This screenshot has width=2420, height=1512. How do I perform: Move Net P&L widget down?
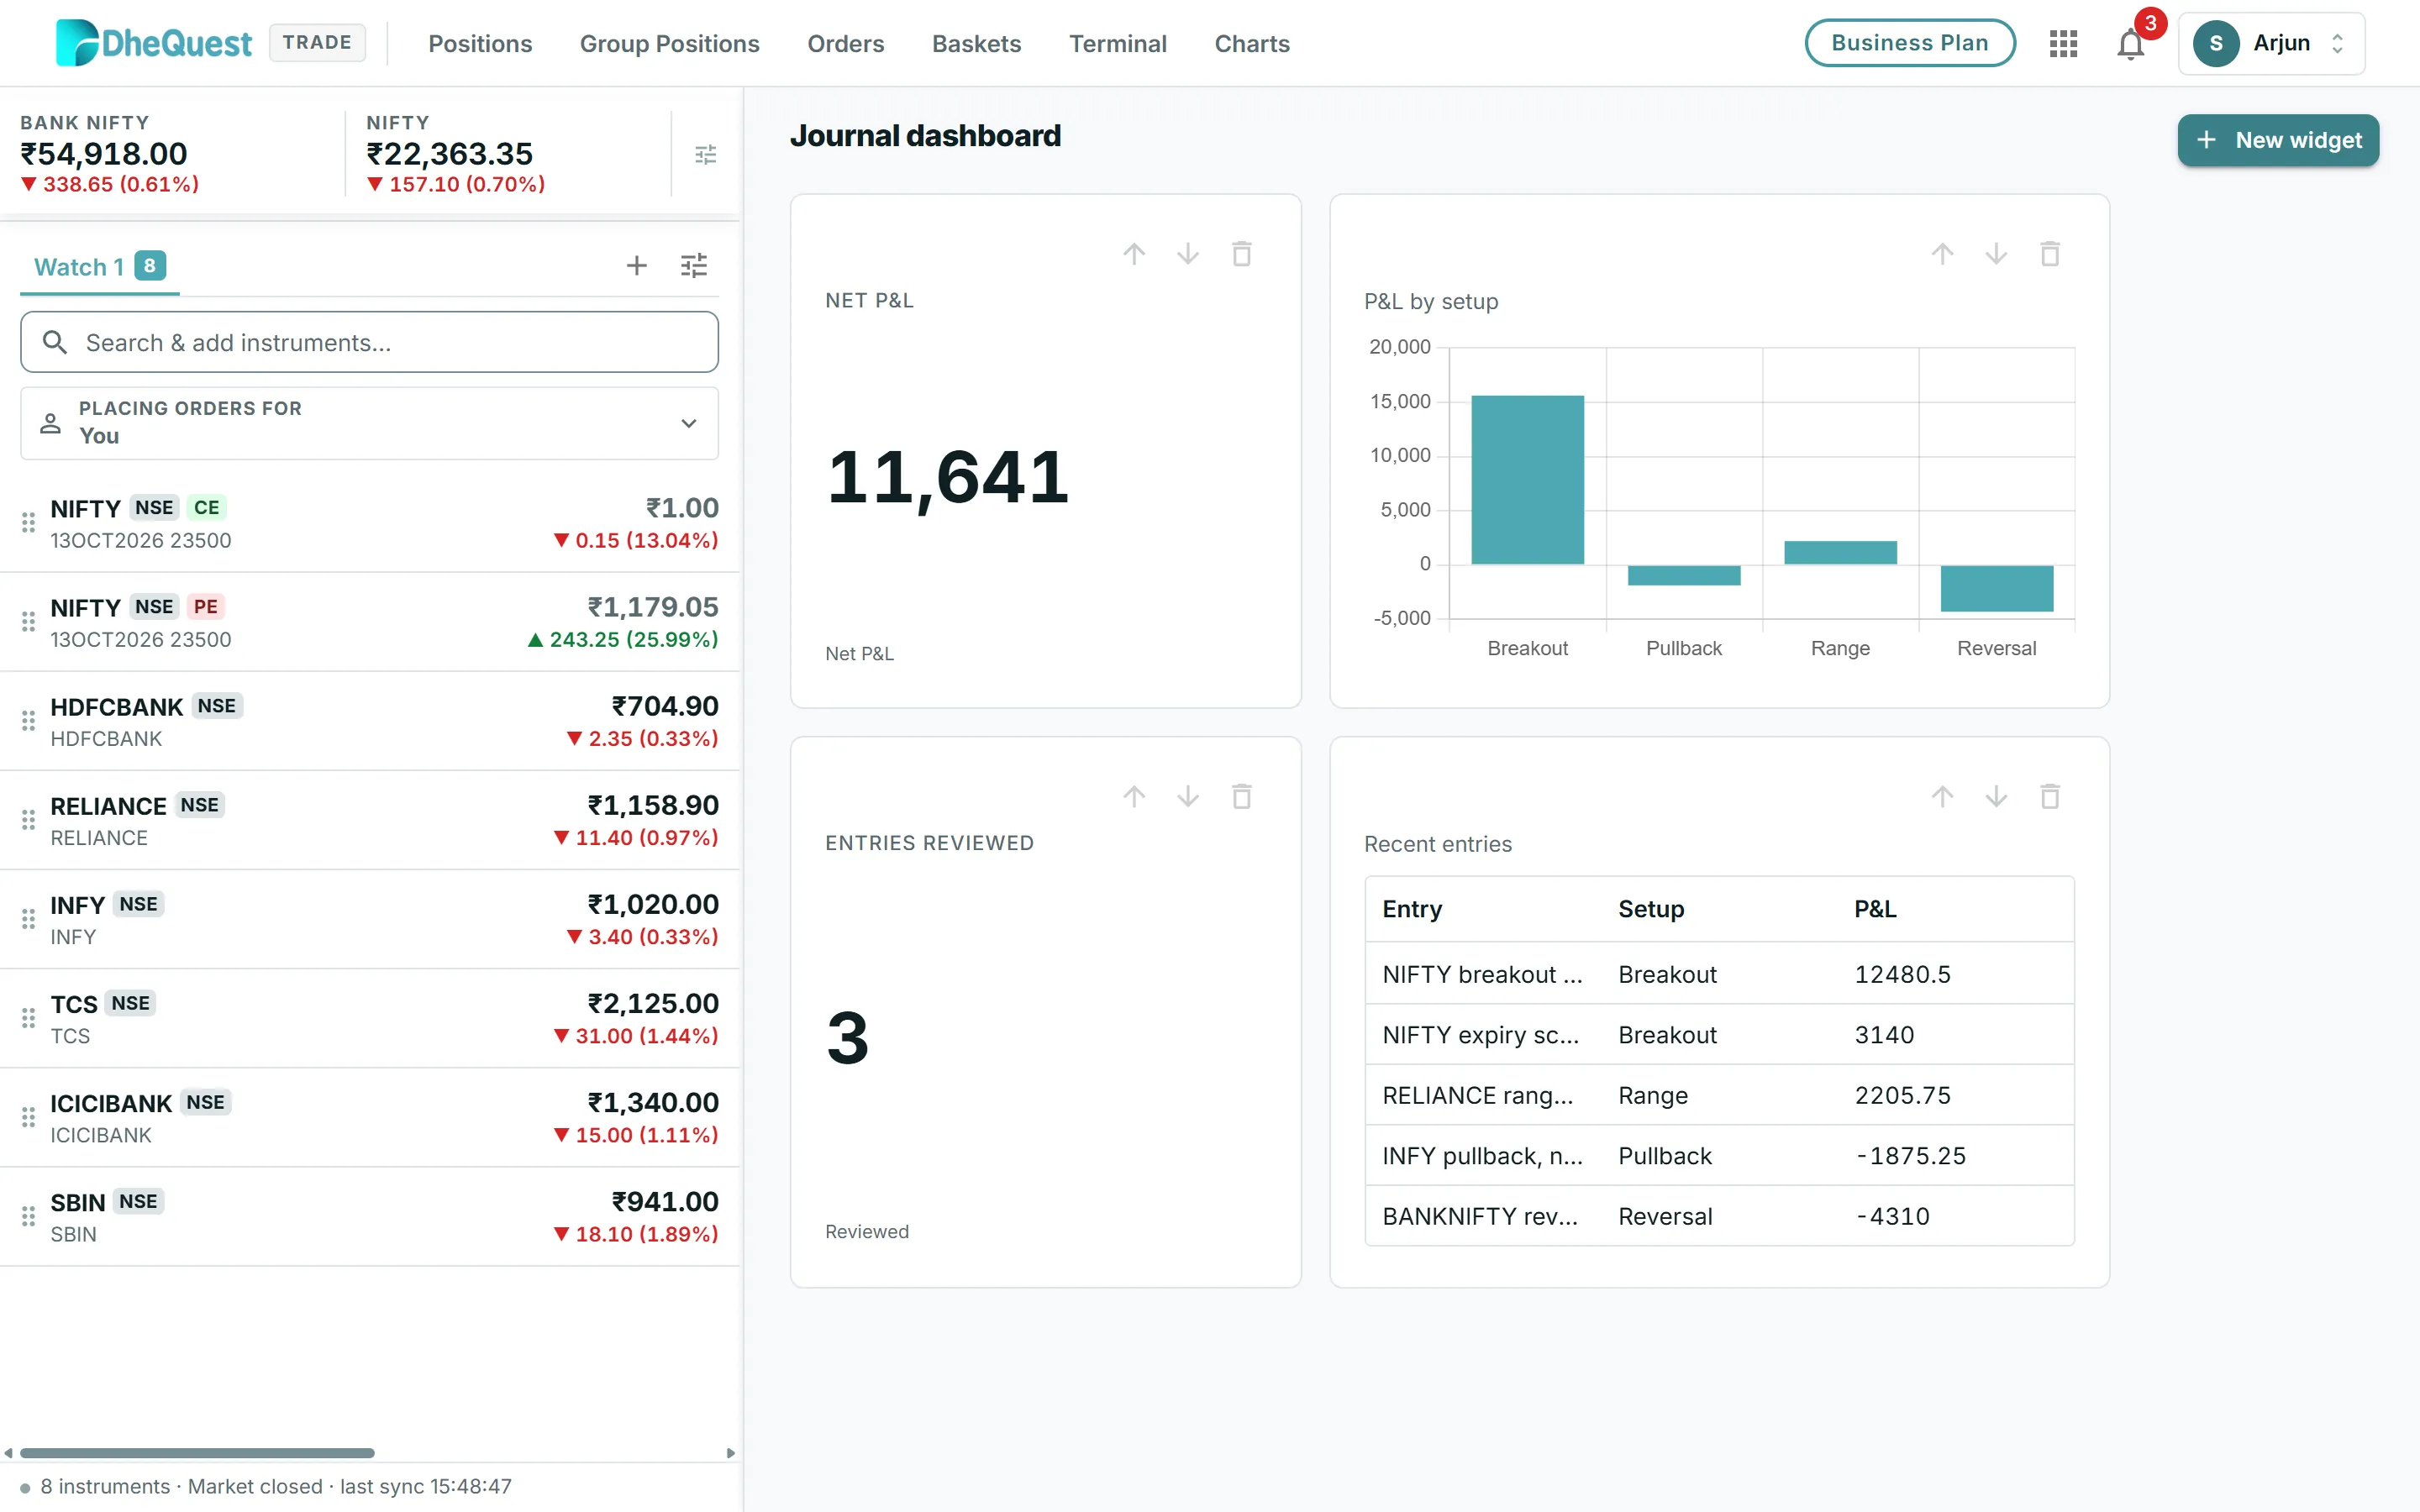point(1188,254)
